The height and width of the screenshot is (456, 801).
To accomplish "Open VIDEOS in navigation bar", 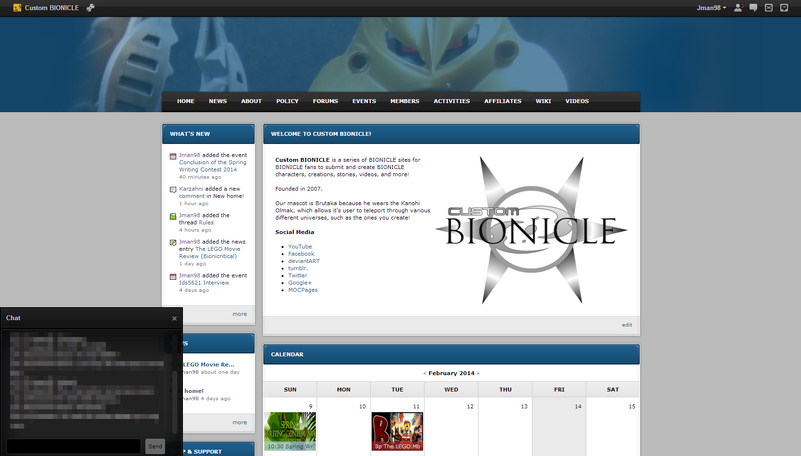I will pyautogui.click(x=577, y=101).
